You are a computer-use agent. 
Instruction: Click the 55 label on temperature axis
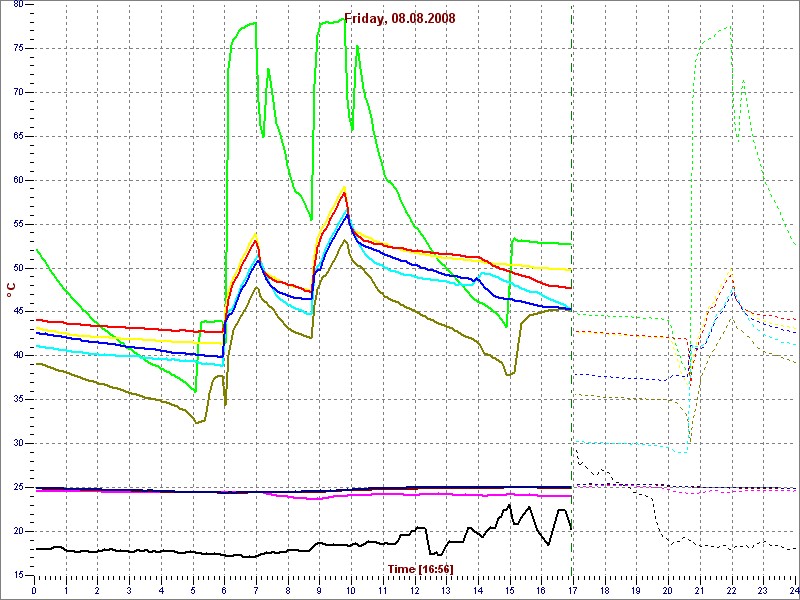tap(18, 224)
